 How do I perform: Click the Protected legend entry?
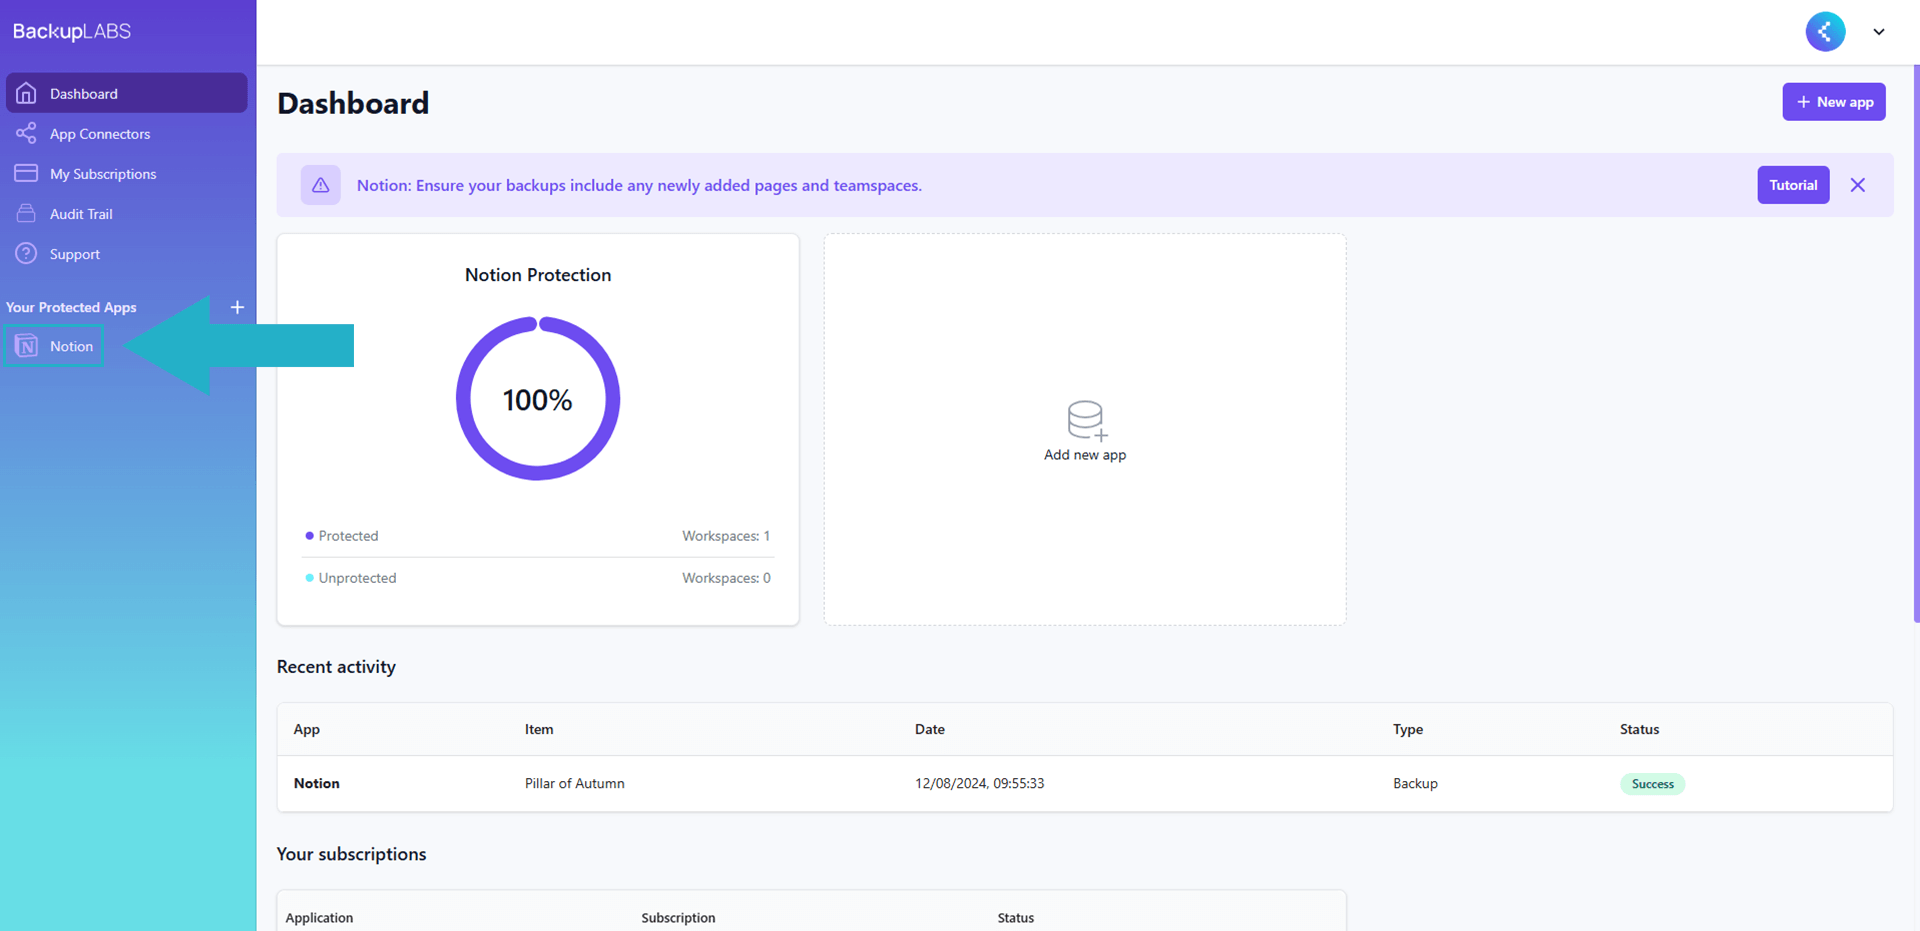click(342, 536)
